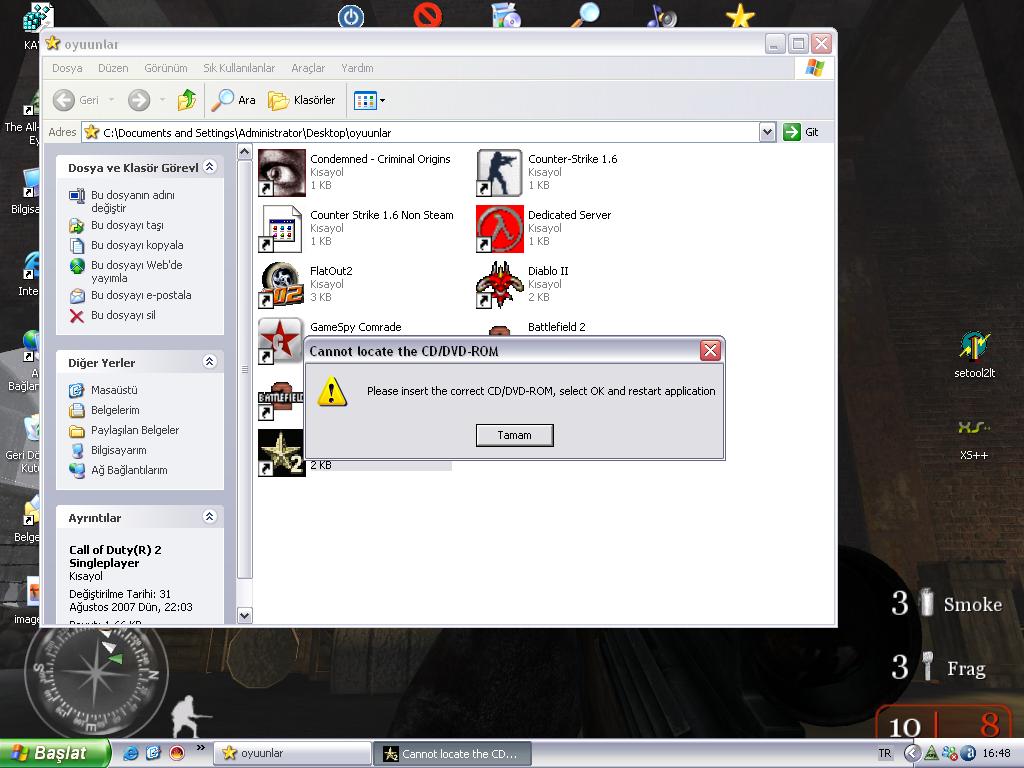
Task: Open the Sık Kullanılanlar menu
Action: (x=239, y=68)
